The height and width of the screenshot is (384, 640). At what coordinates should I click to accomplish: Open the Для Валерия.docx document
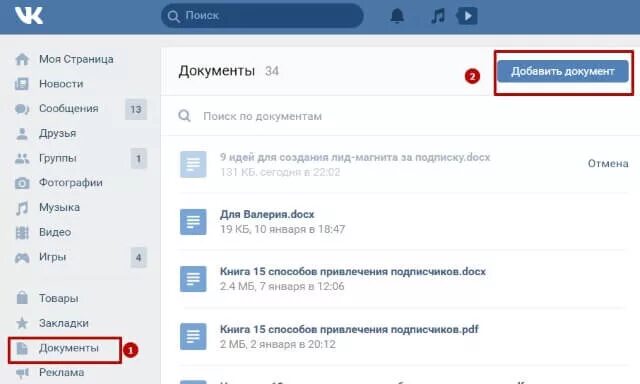(x=267, y=214)
